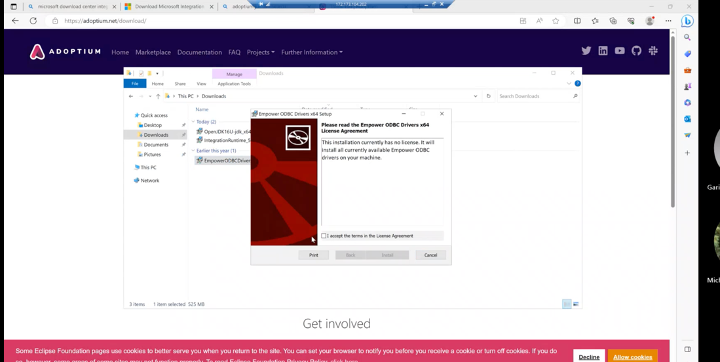The height and width of the screenshot is (362, 720).
Task: Open Tools briefcase icon in Edge sidebar
Action: tap(687, 70)
